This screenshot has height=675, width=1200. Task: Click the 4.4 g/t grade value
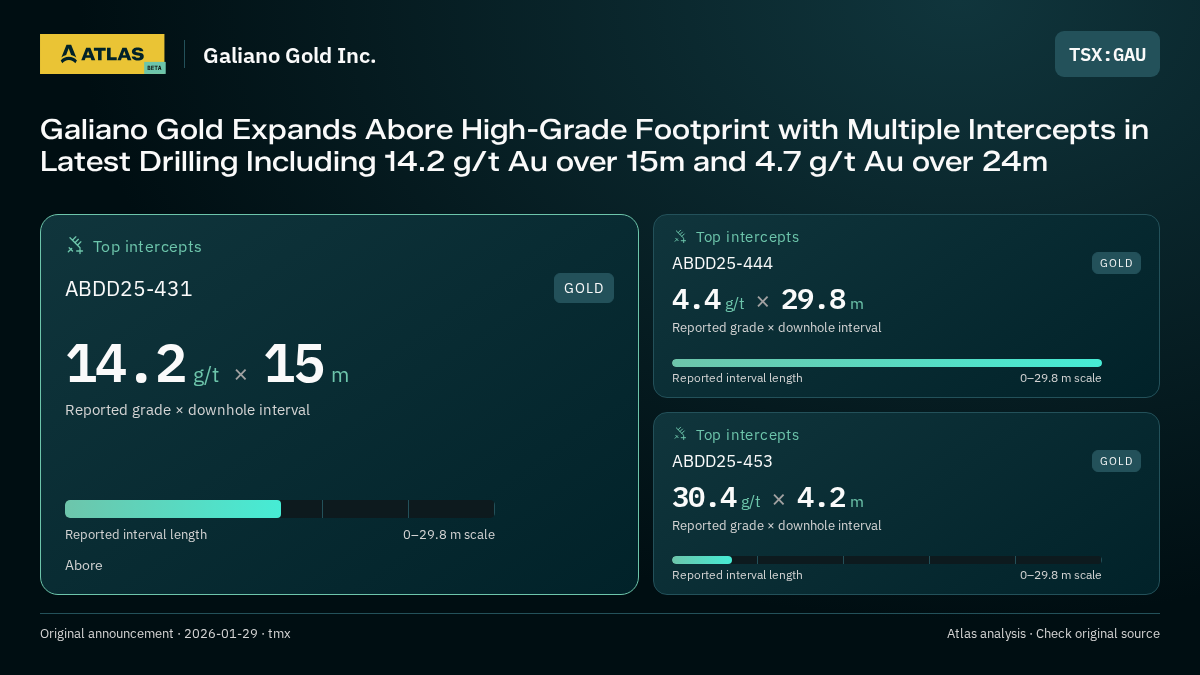click(708, 299)
